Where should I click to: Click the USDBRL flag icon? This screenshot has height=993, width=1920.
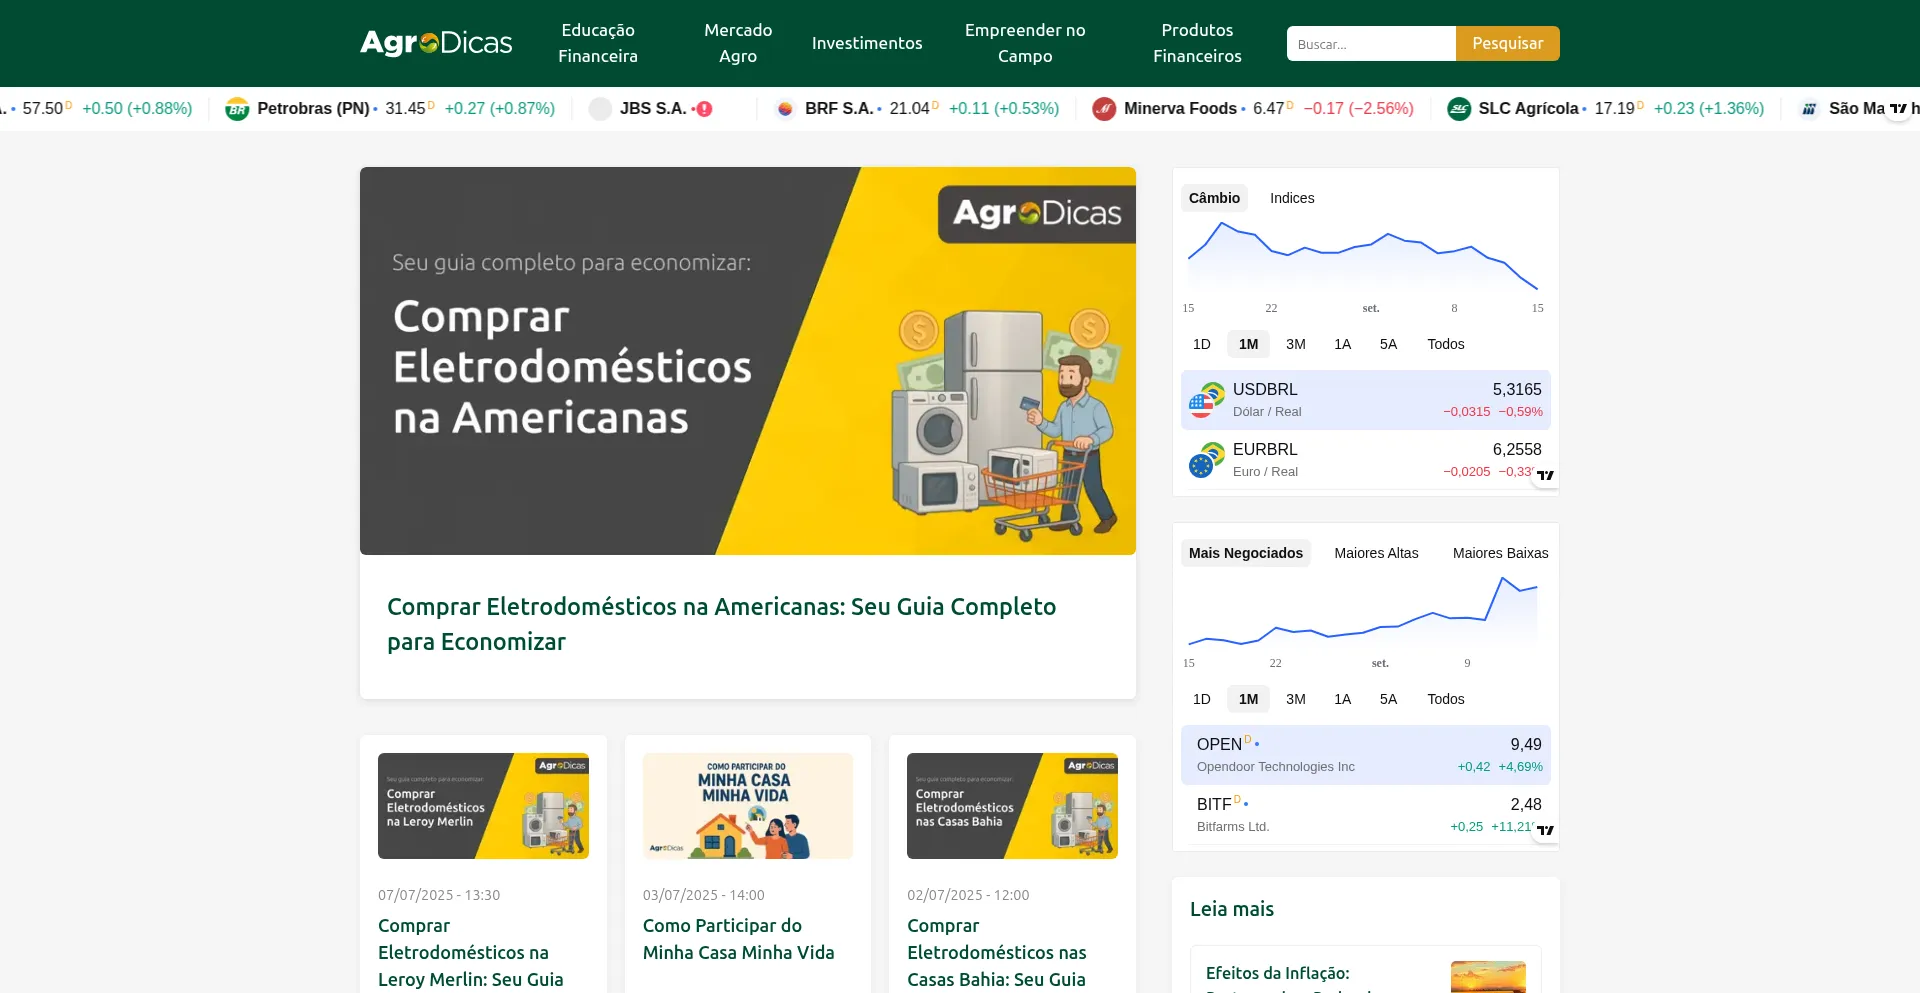[1207, 400]
